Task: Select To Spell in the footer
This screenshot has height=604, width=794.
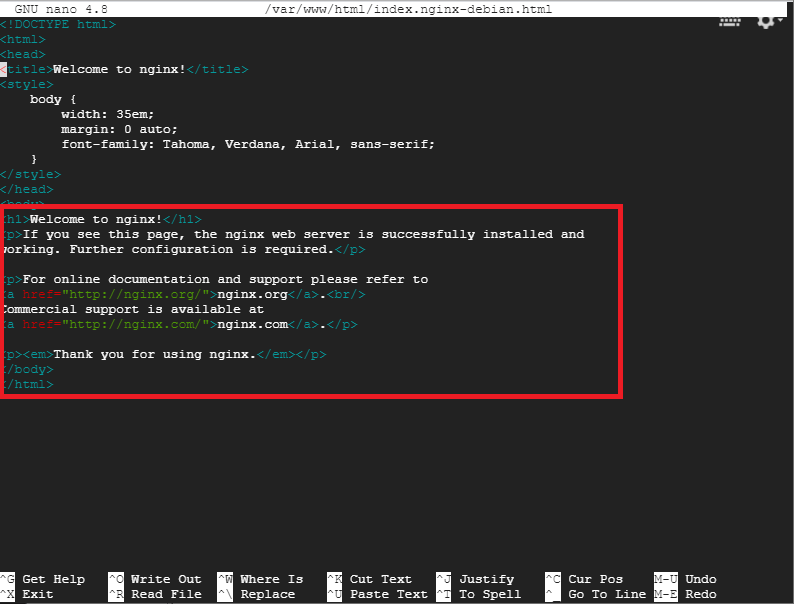Action: [490, 594]
